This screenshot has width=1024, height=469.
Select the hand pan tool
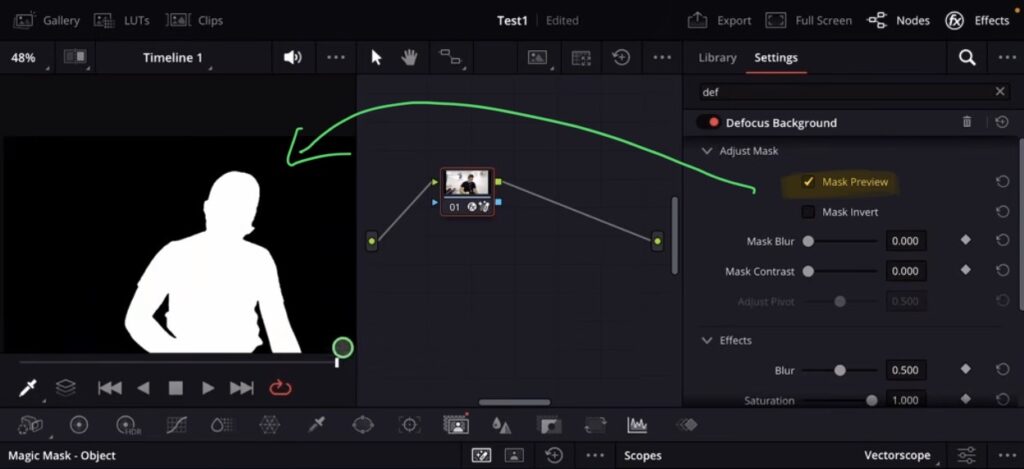coord(409,57)
